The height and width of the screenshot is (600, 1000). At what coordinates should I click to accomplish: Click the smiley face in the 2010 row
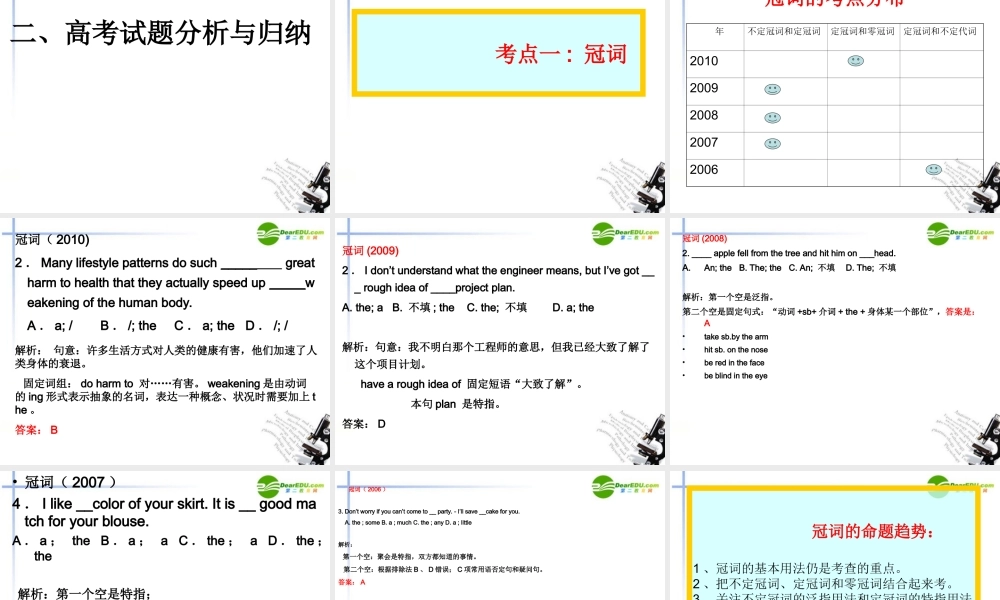855,61
